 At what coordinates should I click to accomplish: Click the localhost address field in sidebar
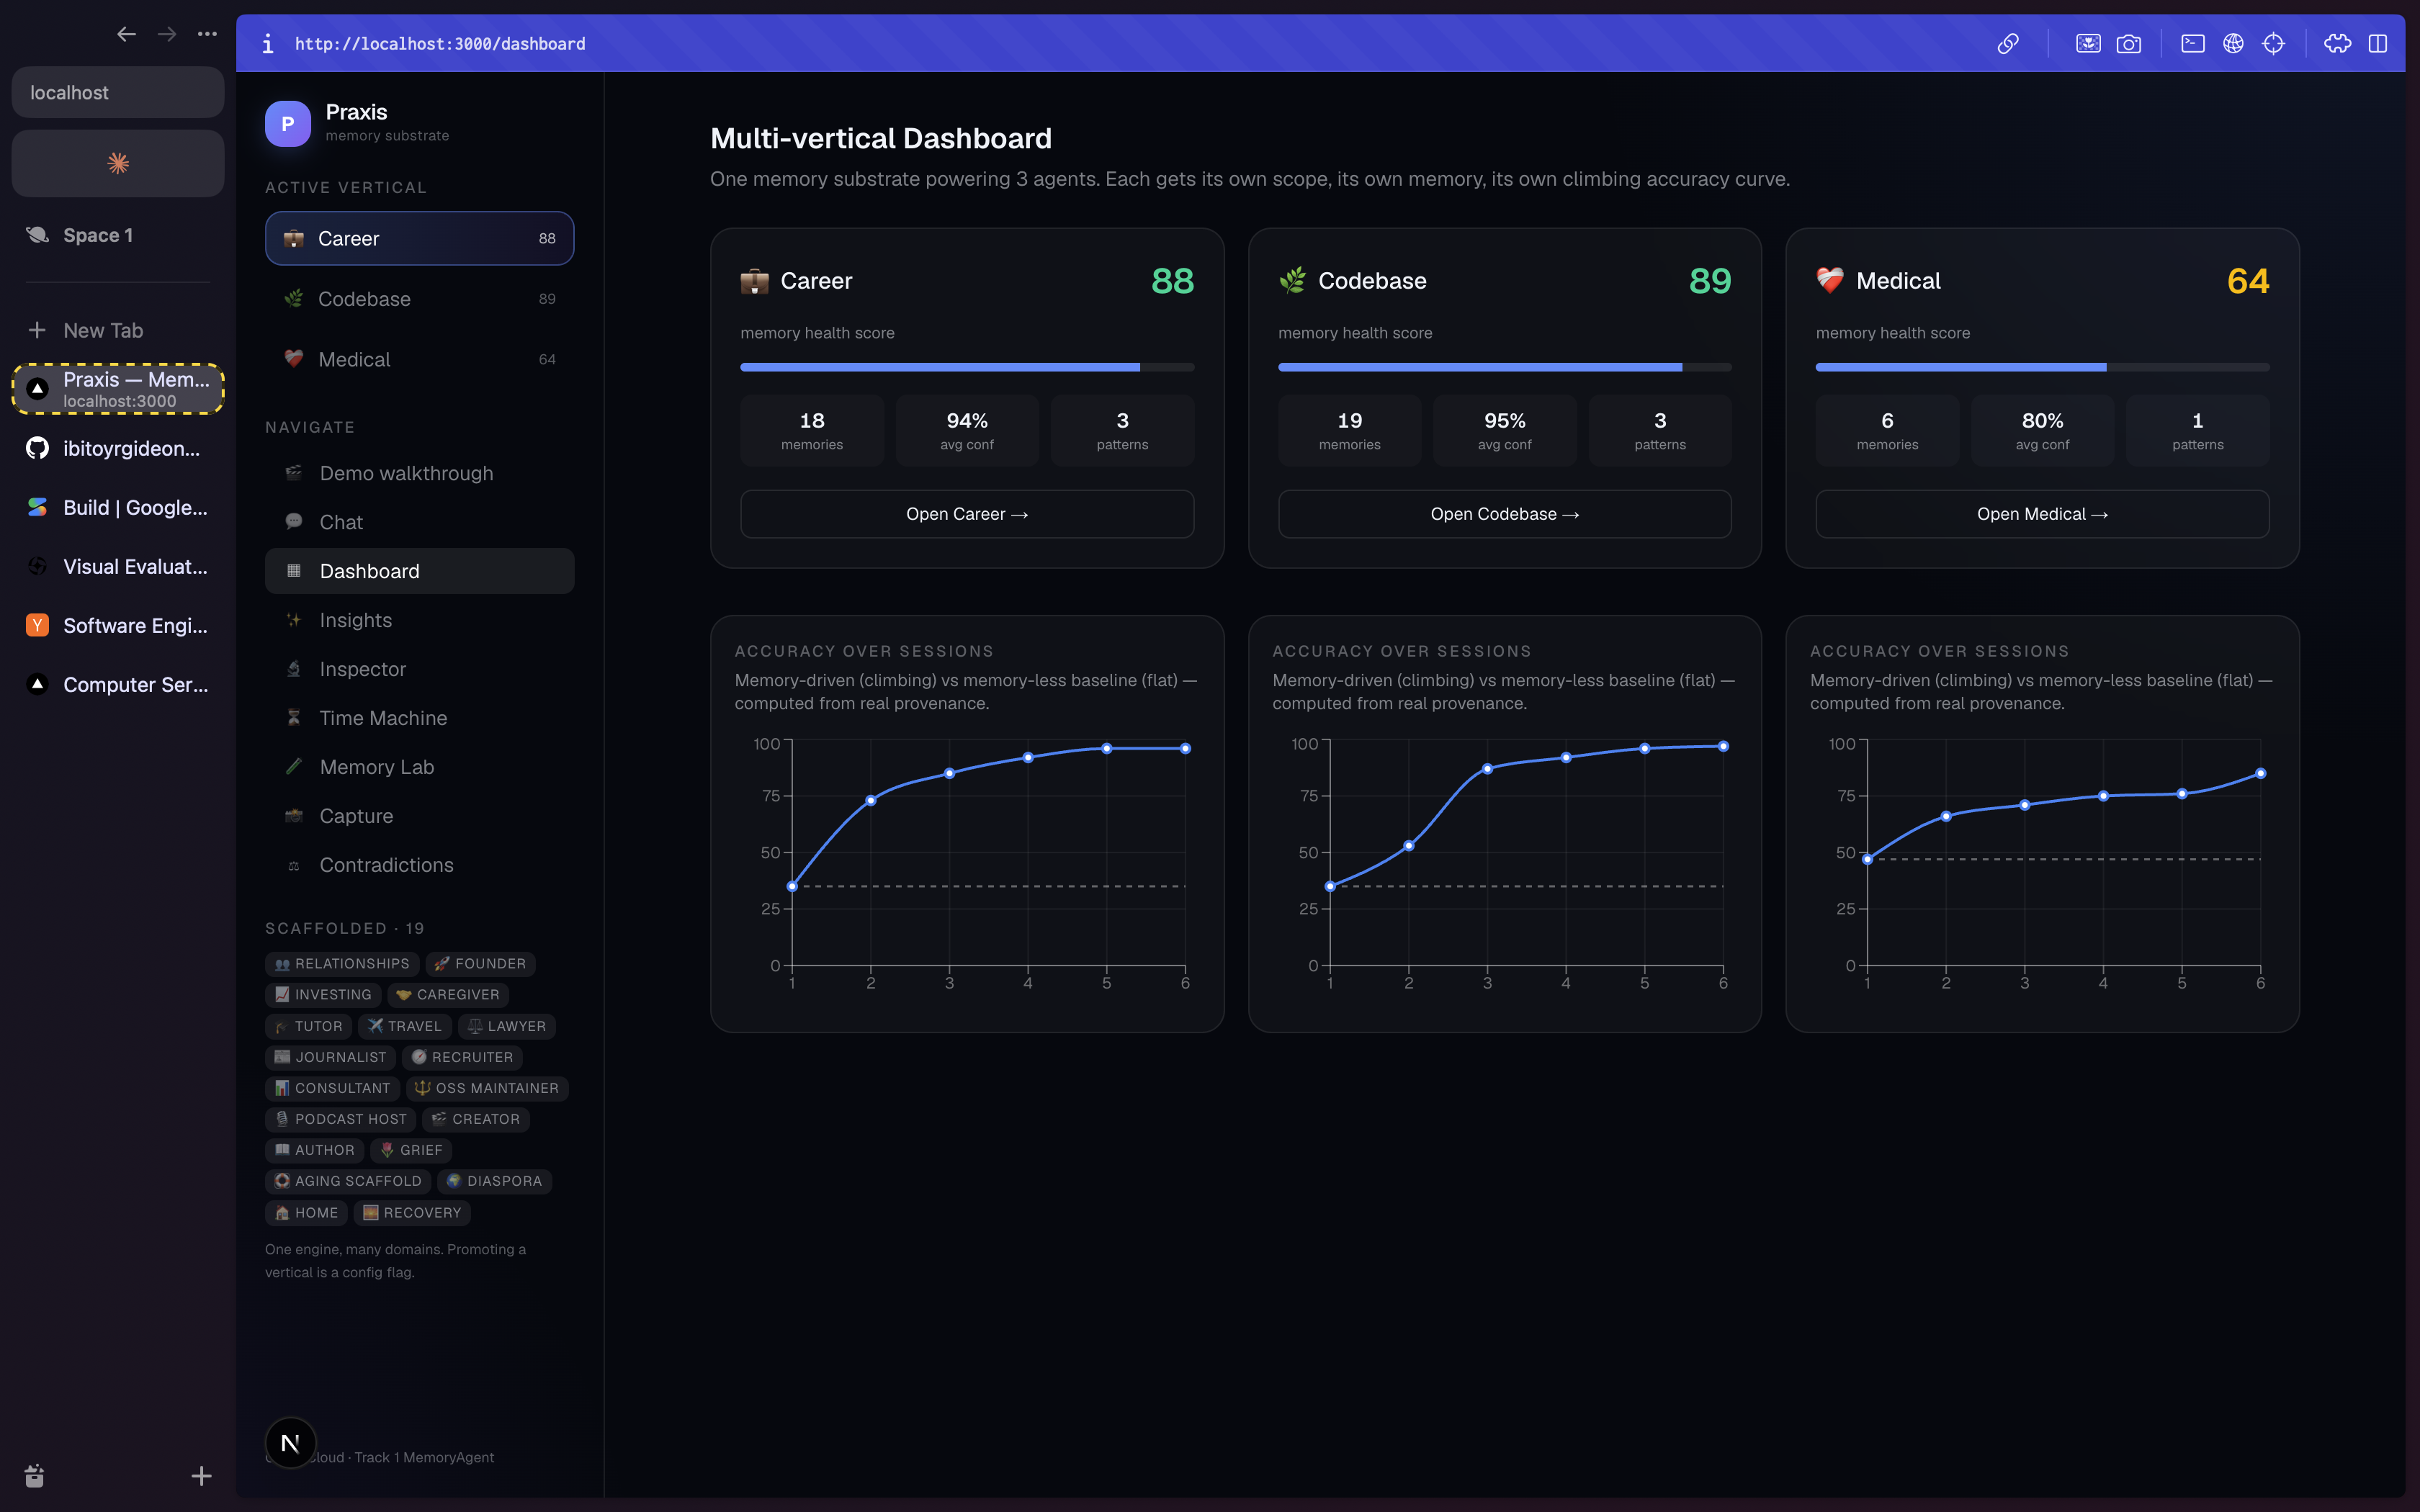[118, 92]
